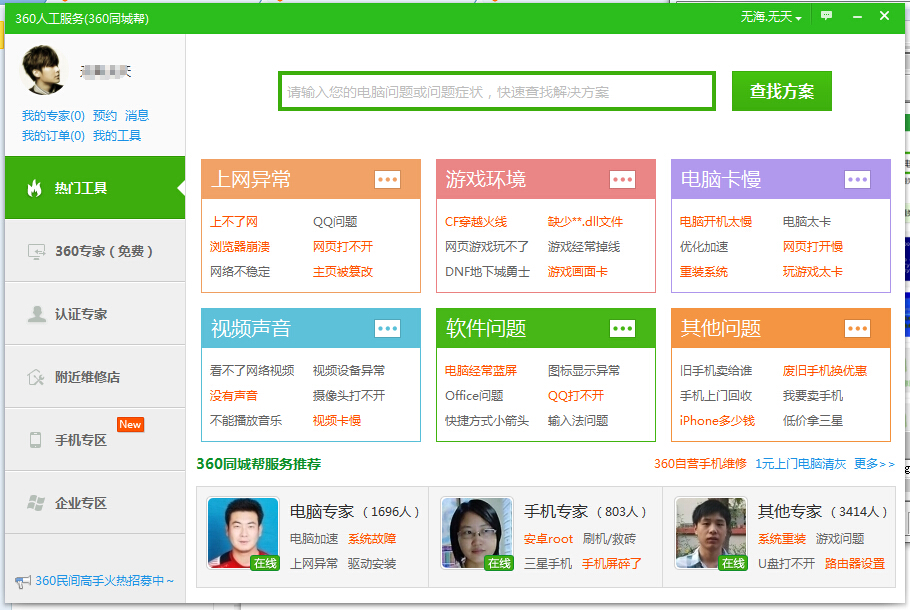This screenshot has height=610, width=910.
Task: Select 网页打不开 issue
Action: [343, 247]
